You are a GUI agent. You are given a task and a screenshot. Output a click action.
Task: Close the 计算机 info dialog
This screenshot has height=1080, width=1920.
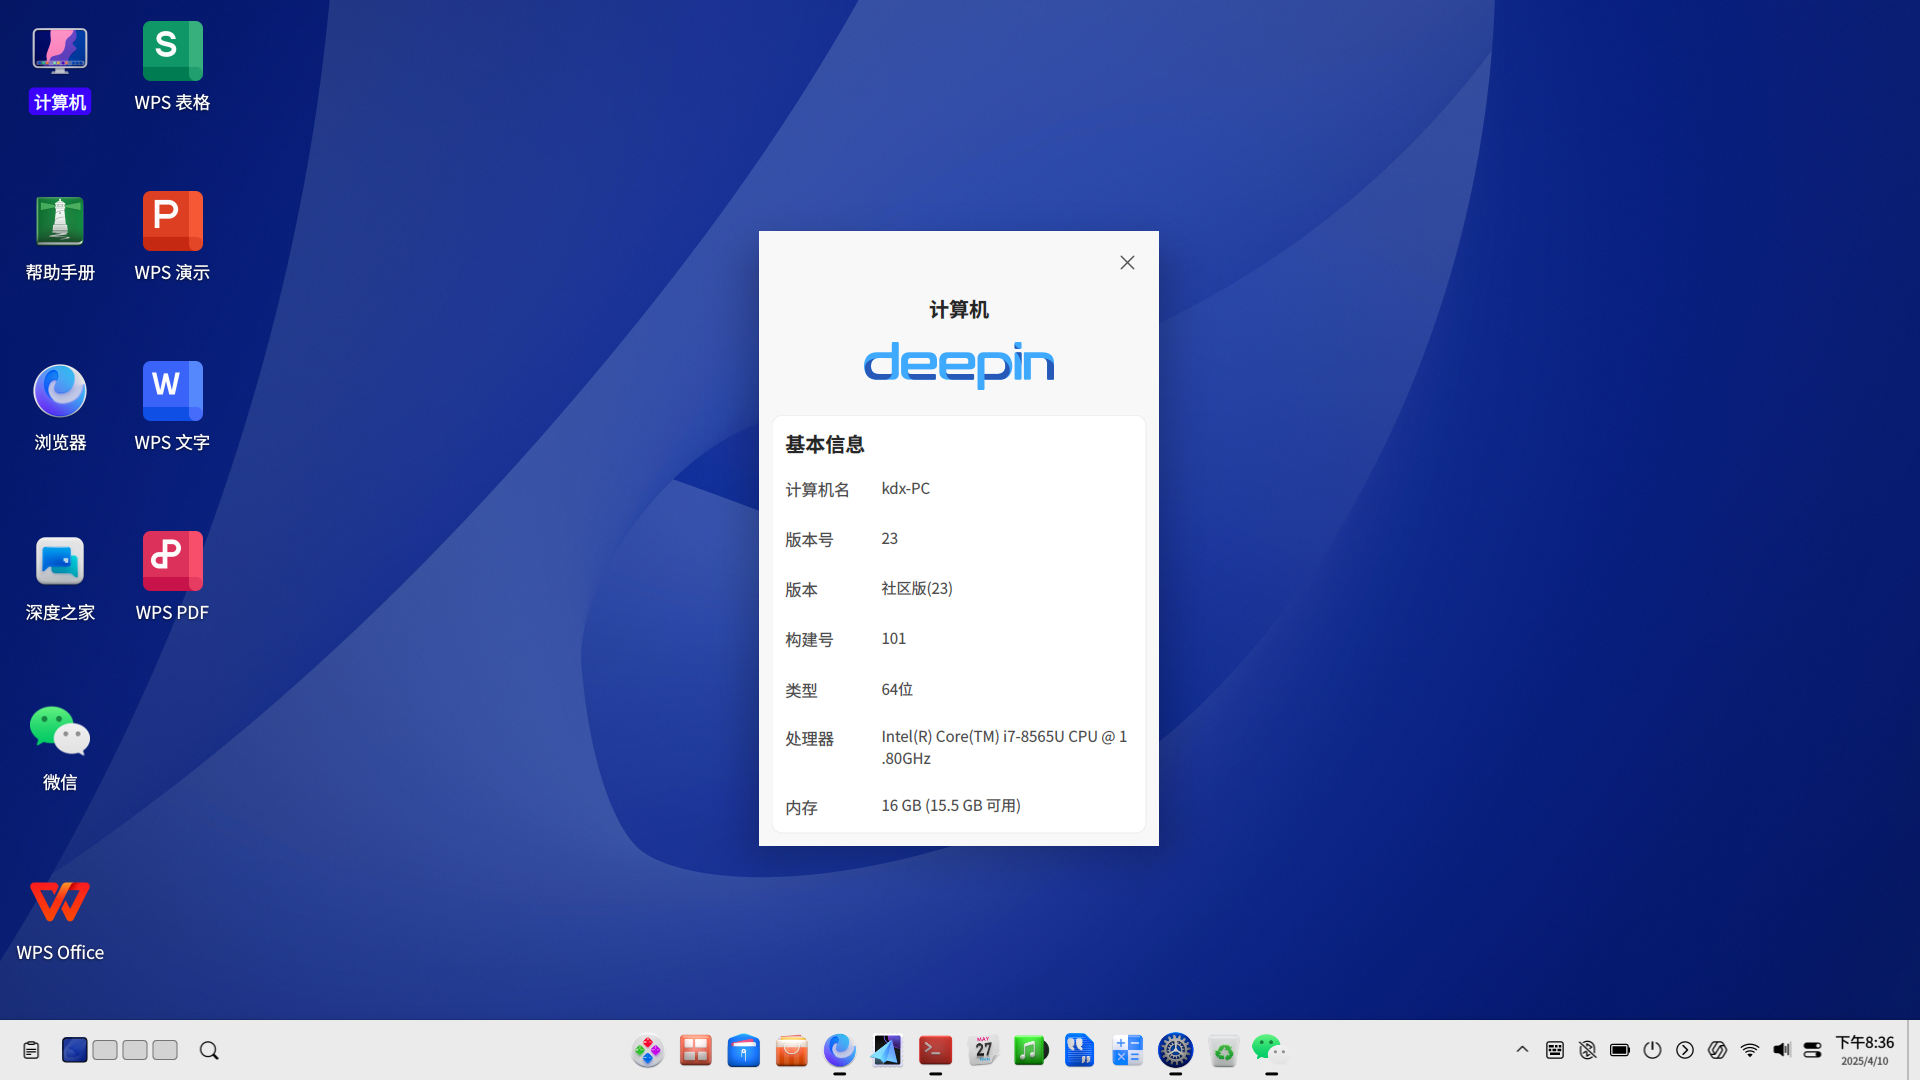point(1127,262)
